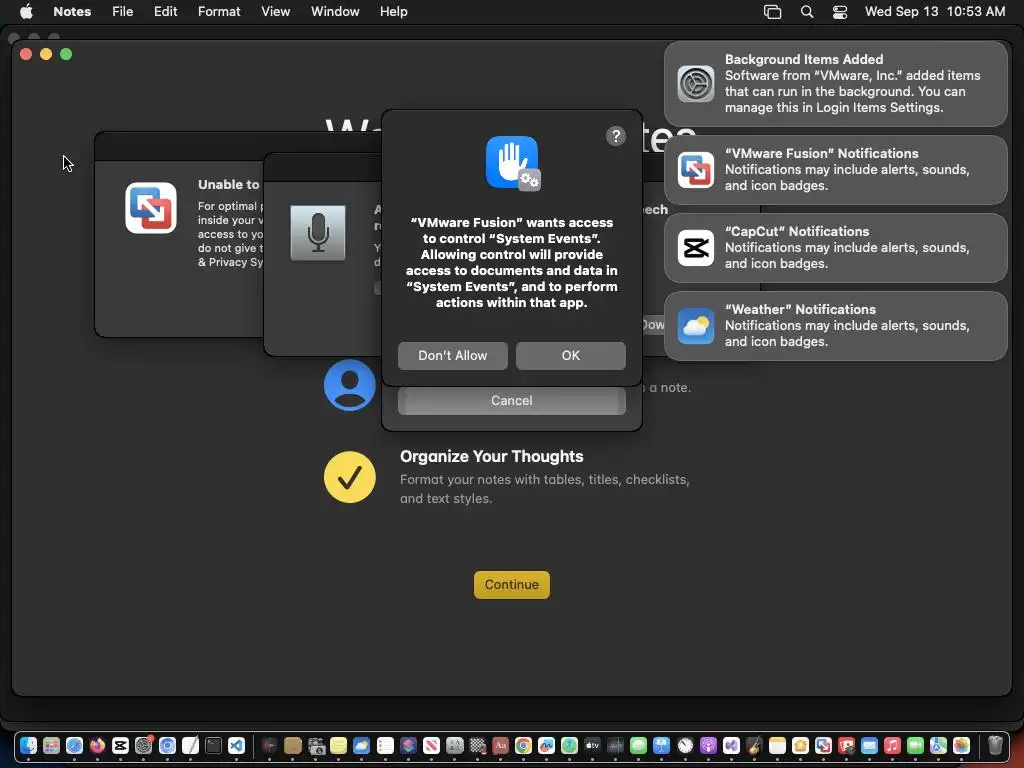Open System Settings from the Dock
Image resolution: width=1024 pixels, height=768 pixels.
click(144, 745)
